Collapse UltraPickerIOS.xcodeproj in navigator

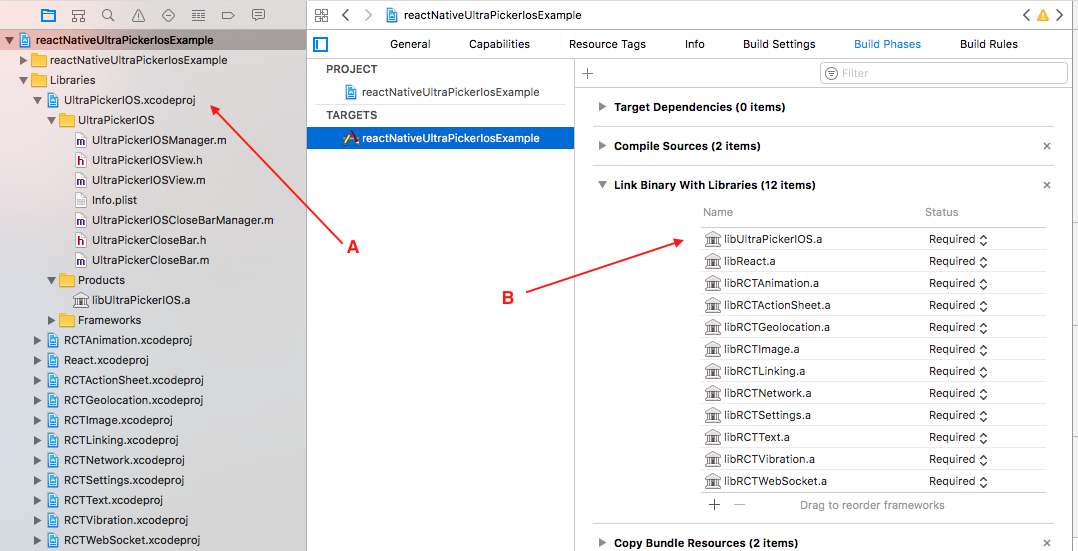pos(37,100)
